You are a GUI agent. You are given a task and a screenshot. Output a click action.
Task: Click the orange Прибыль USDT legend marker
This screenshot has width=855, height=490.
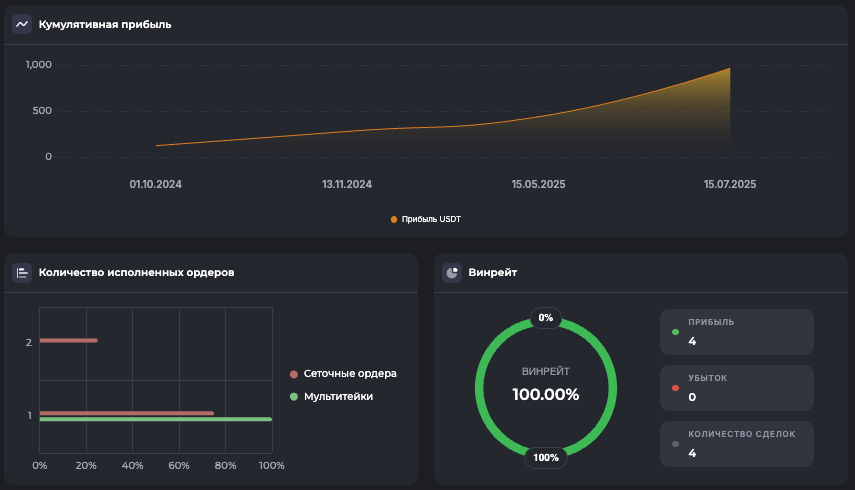click(394, 219)
